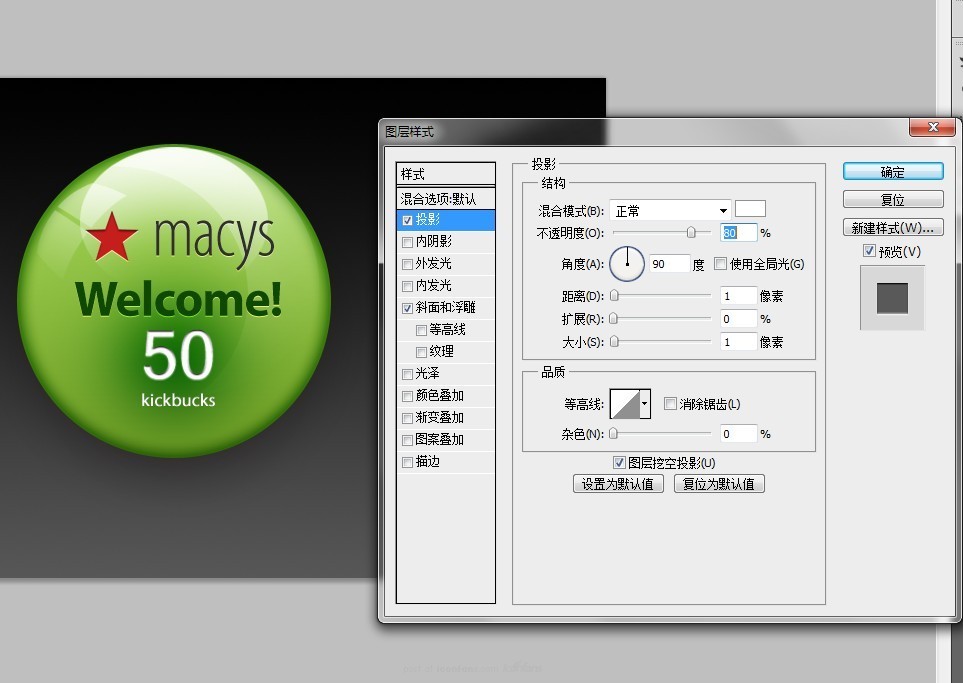This screenshot has height=683, width=963.
Task: Enable the 内发光 inner glow checkbox
Action: pos(407,286)
